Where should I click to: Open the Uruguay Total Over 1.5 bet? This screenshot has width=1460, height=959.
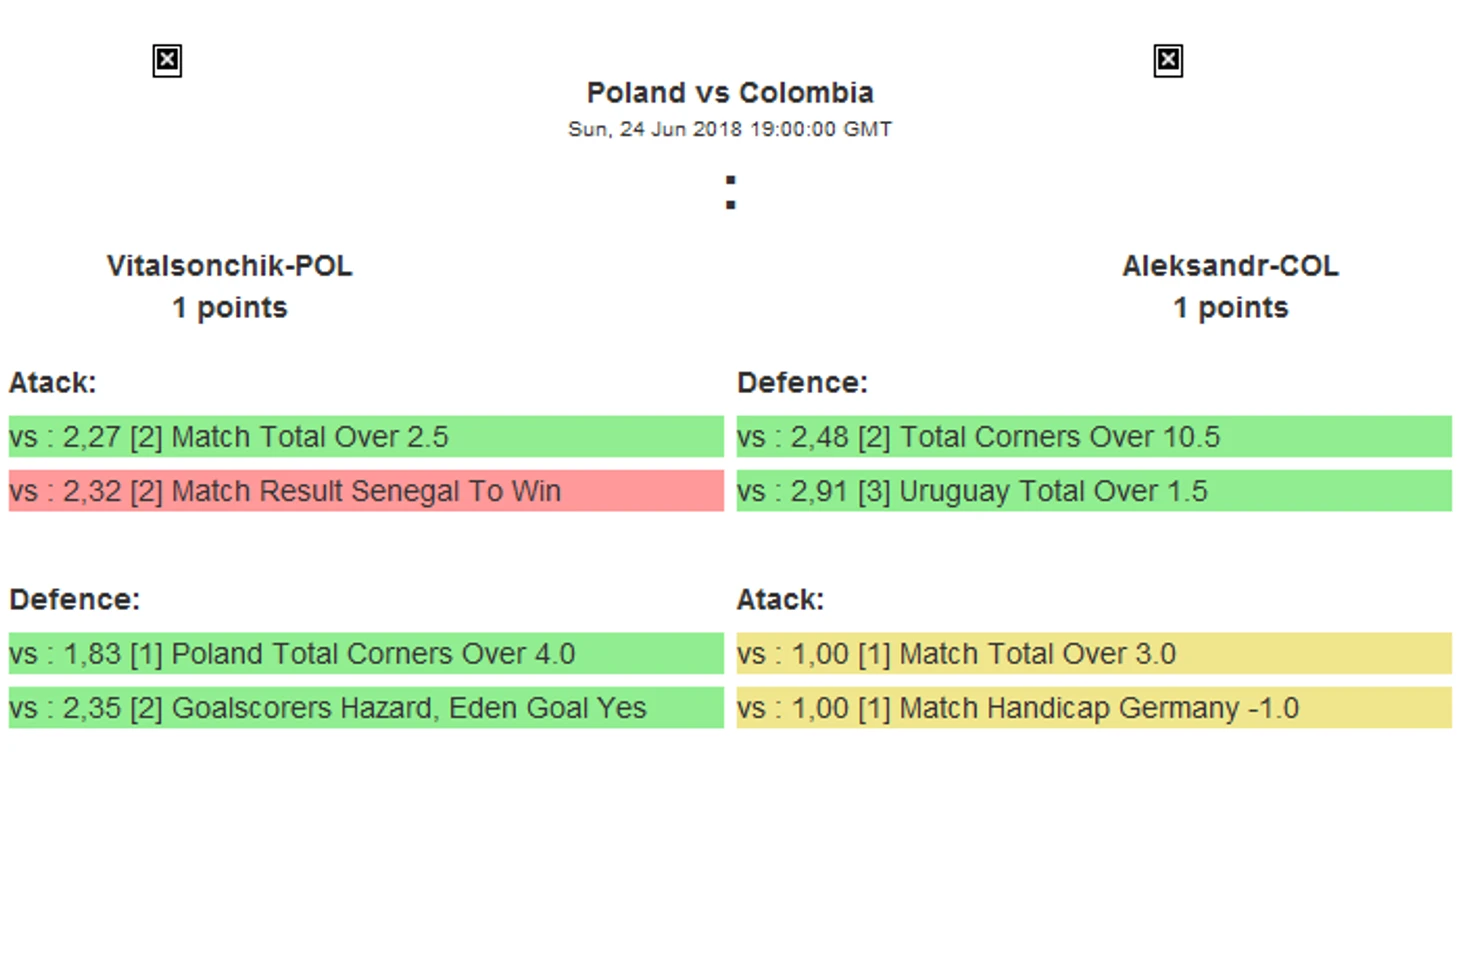pos(1094,491)
